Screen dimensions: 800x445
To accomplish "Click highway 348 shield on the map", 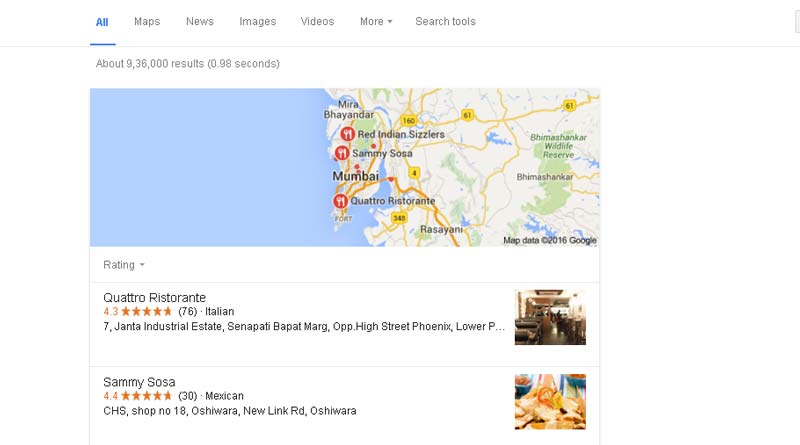I will point(399,218).
